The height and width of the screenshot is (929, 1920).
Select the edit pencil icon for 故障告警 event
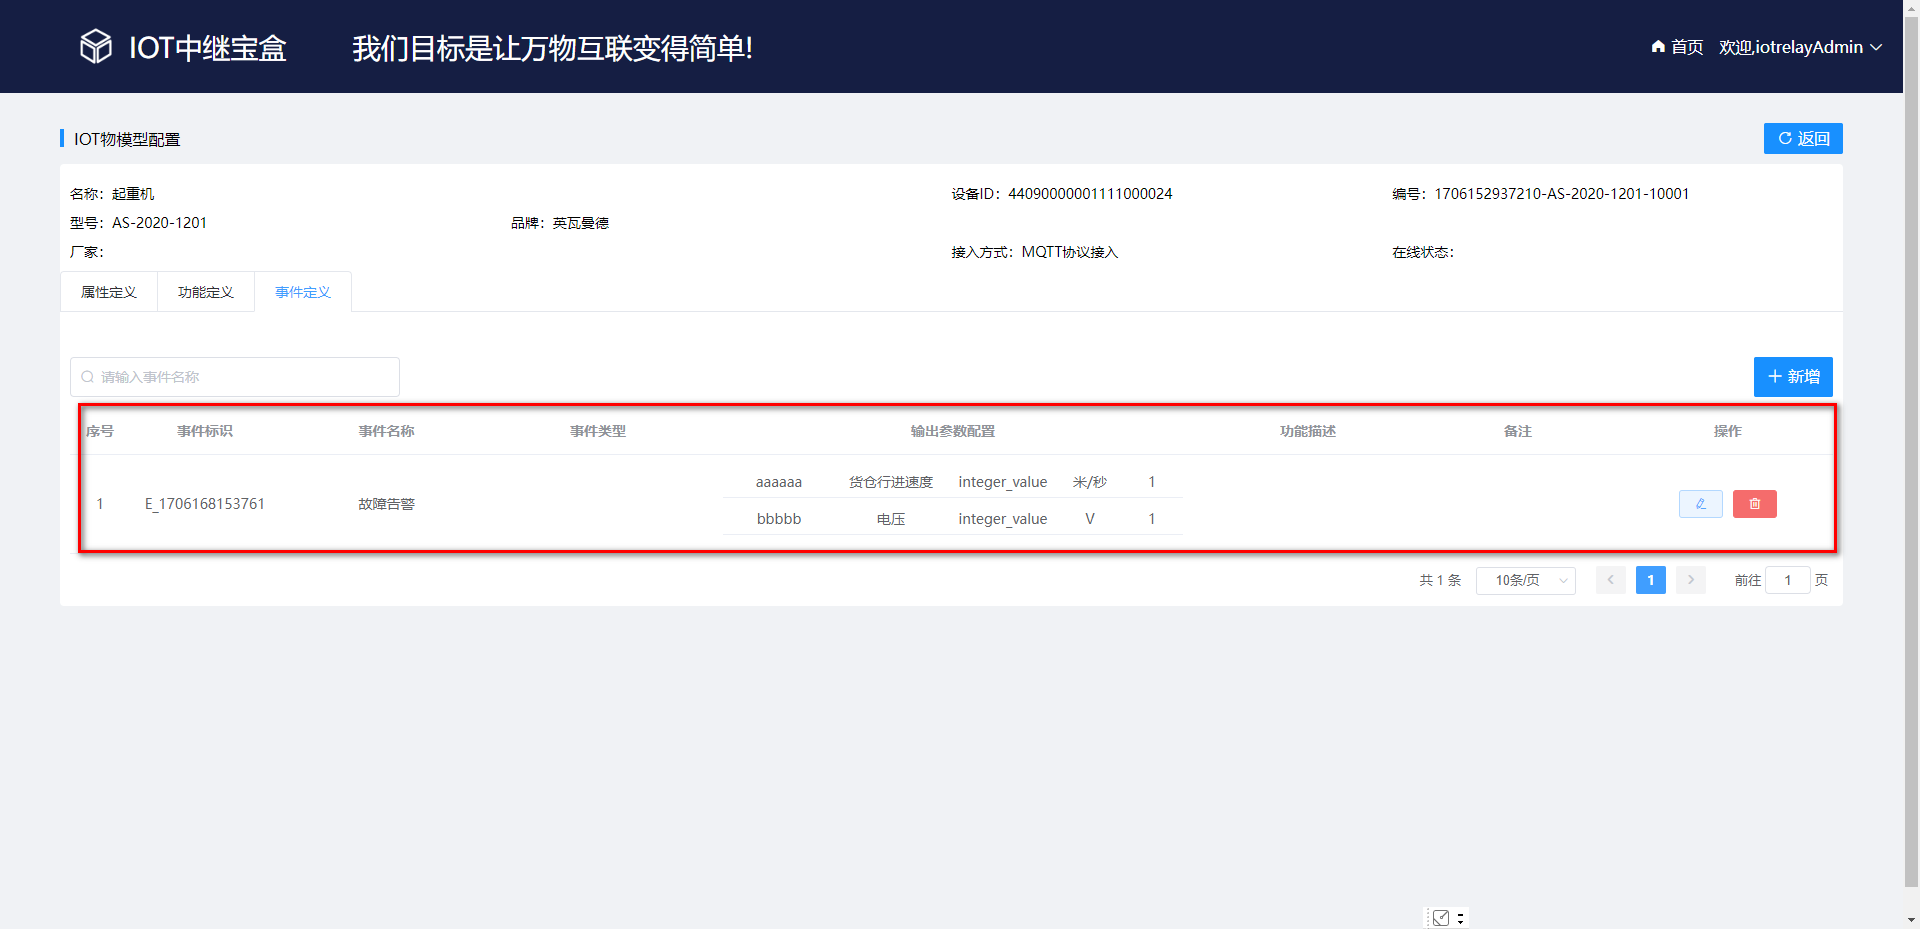[1700, 504]
